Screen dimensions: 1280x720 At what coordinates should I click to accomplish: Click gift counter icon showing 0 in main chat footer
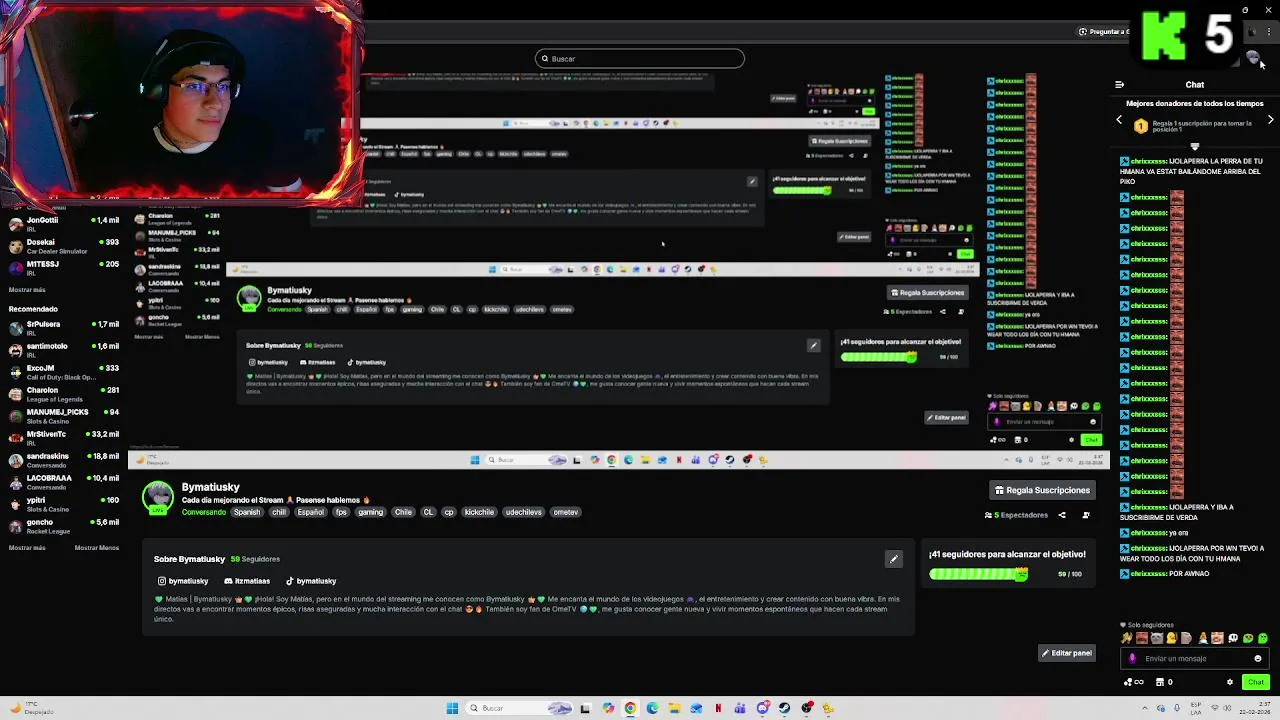click(1164, 682)
